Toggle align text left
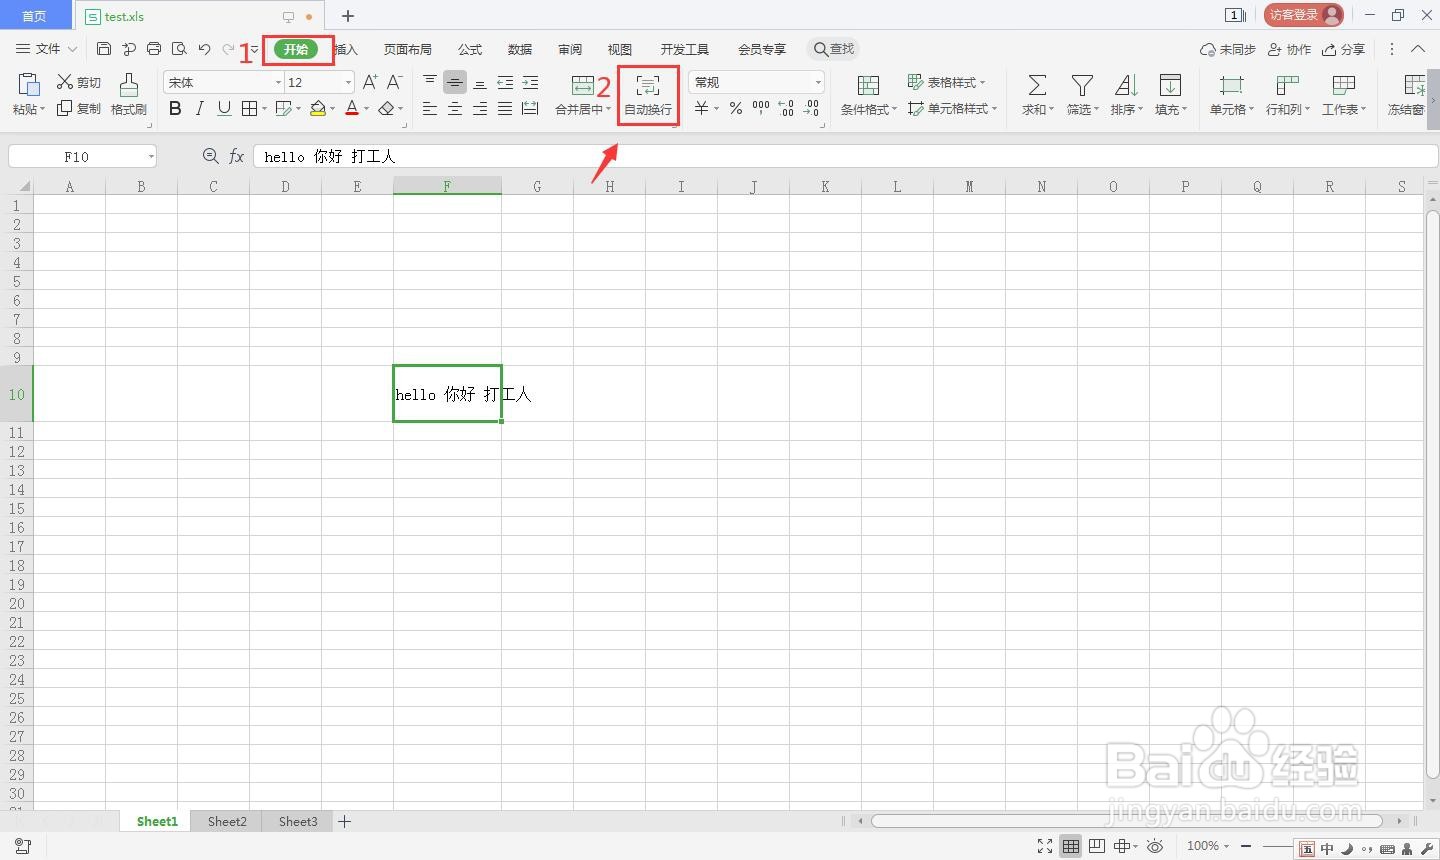1440x860 pixels. pos(430,108)
